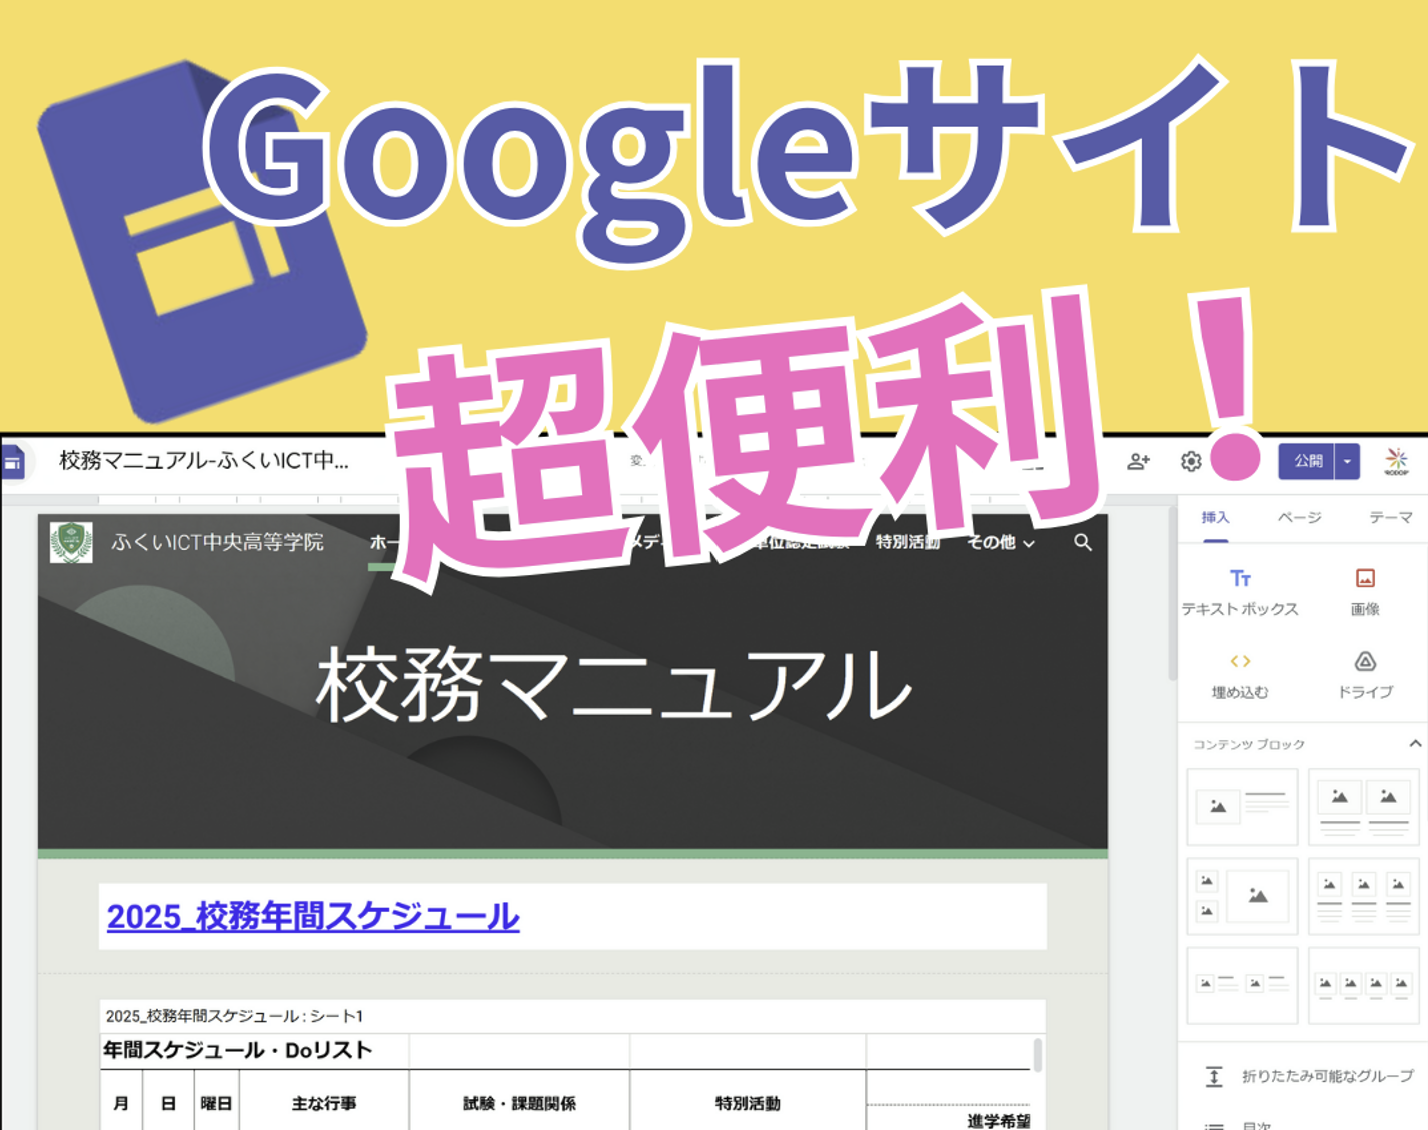Click the 特別活動 column header in table
This screenshot has height=1130, width=1428.
pos(747,1103)
